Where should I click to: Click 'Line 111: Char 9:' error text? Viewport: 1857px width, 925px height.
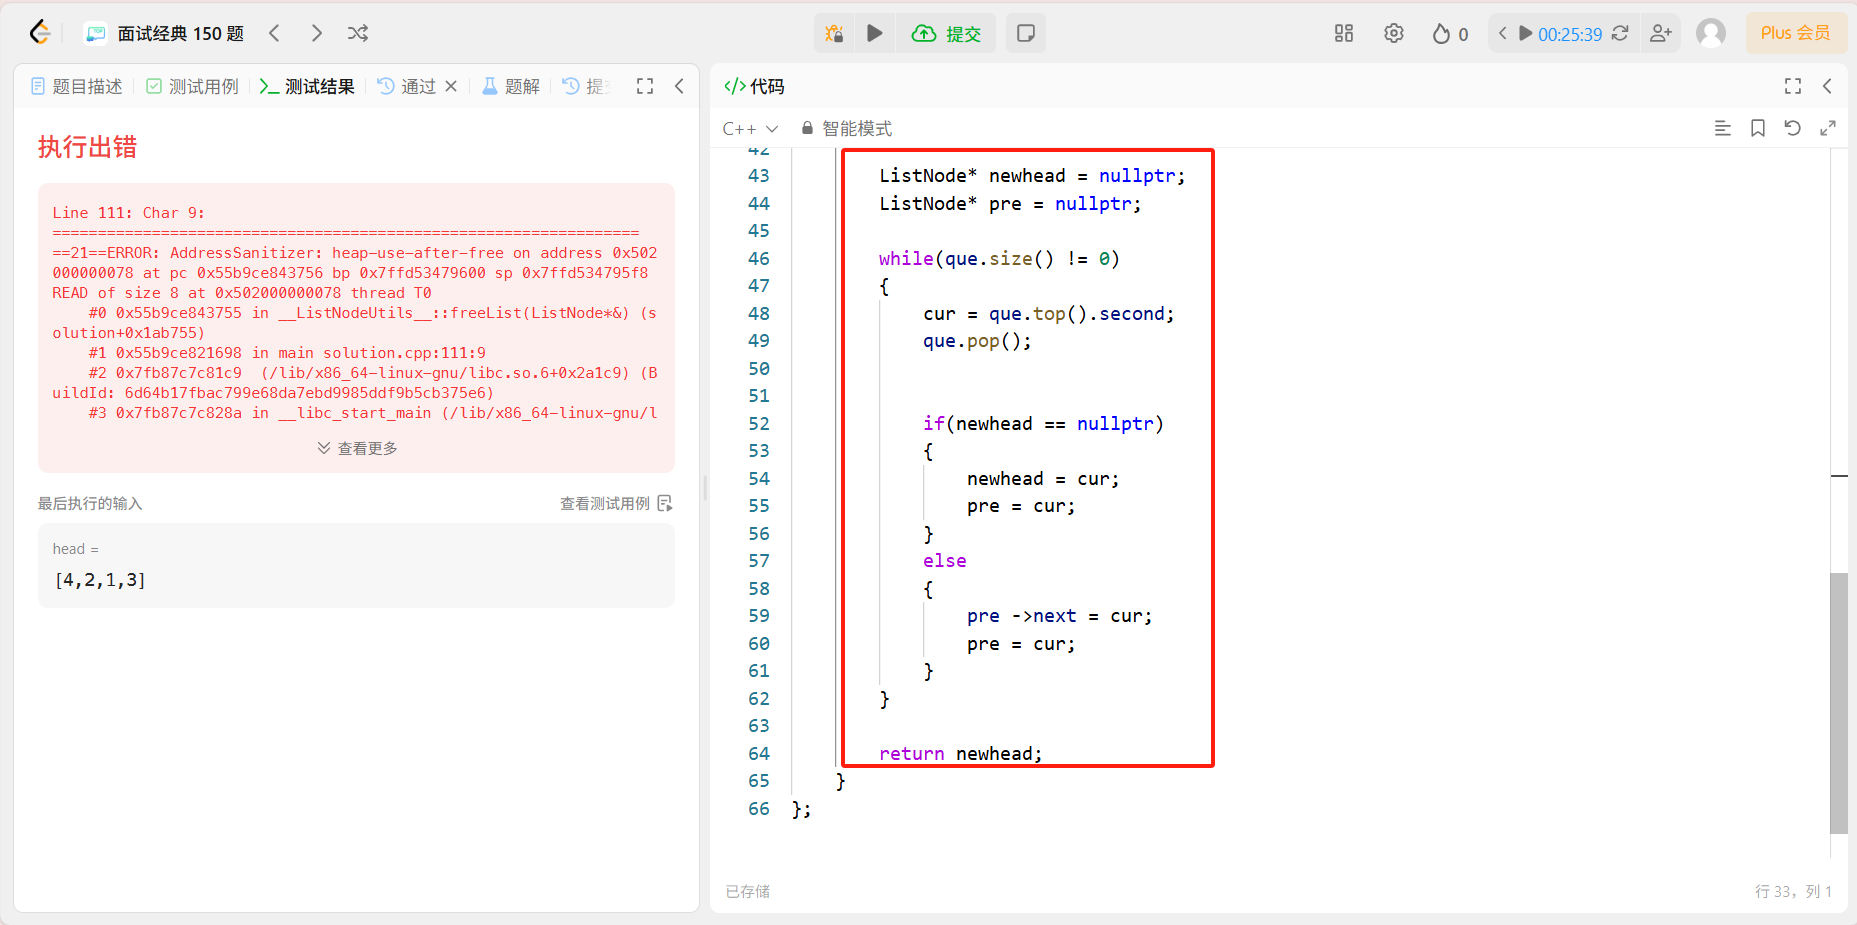coord(128,212)
